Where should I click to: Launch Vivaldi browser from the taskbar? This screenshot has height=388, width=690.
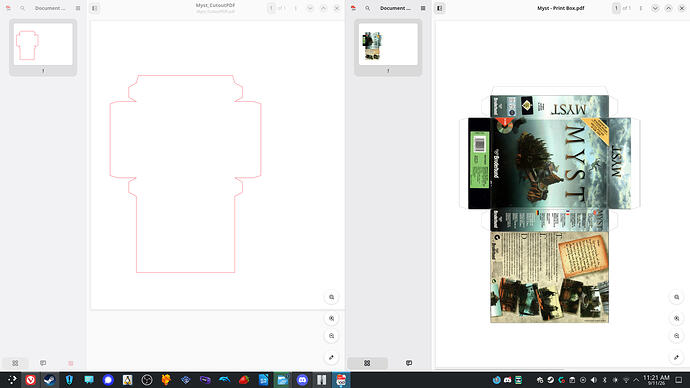pyautogui.click(x=30, y=380)
